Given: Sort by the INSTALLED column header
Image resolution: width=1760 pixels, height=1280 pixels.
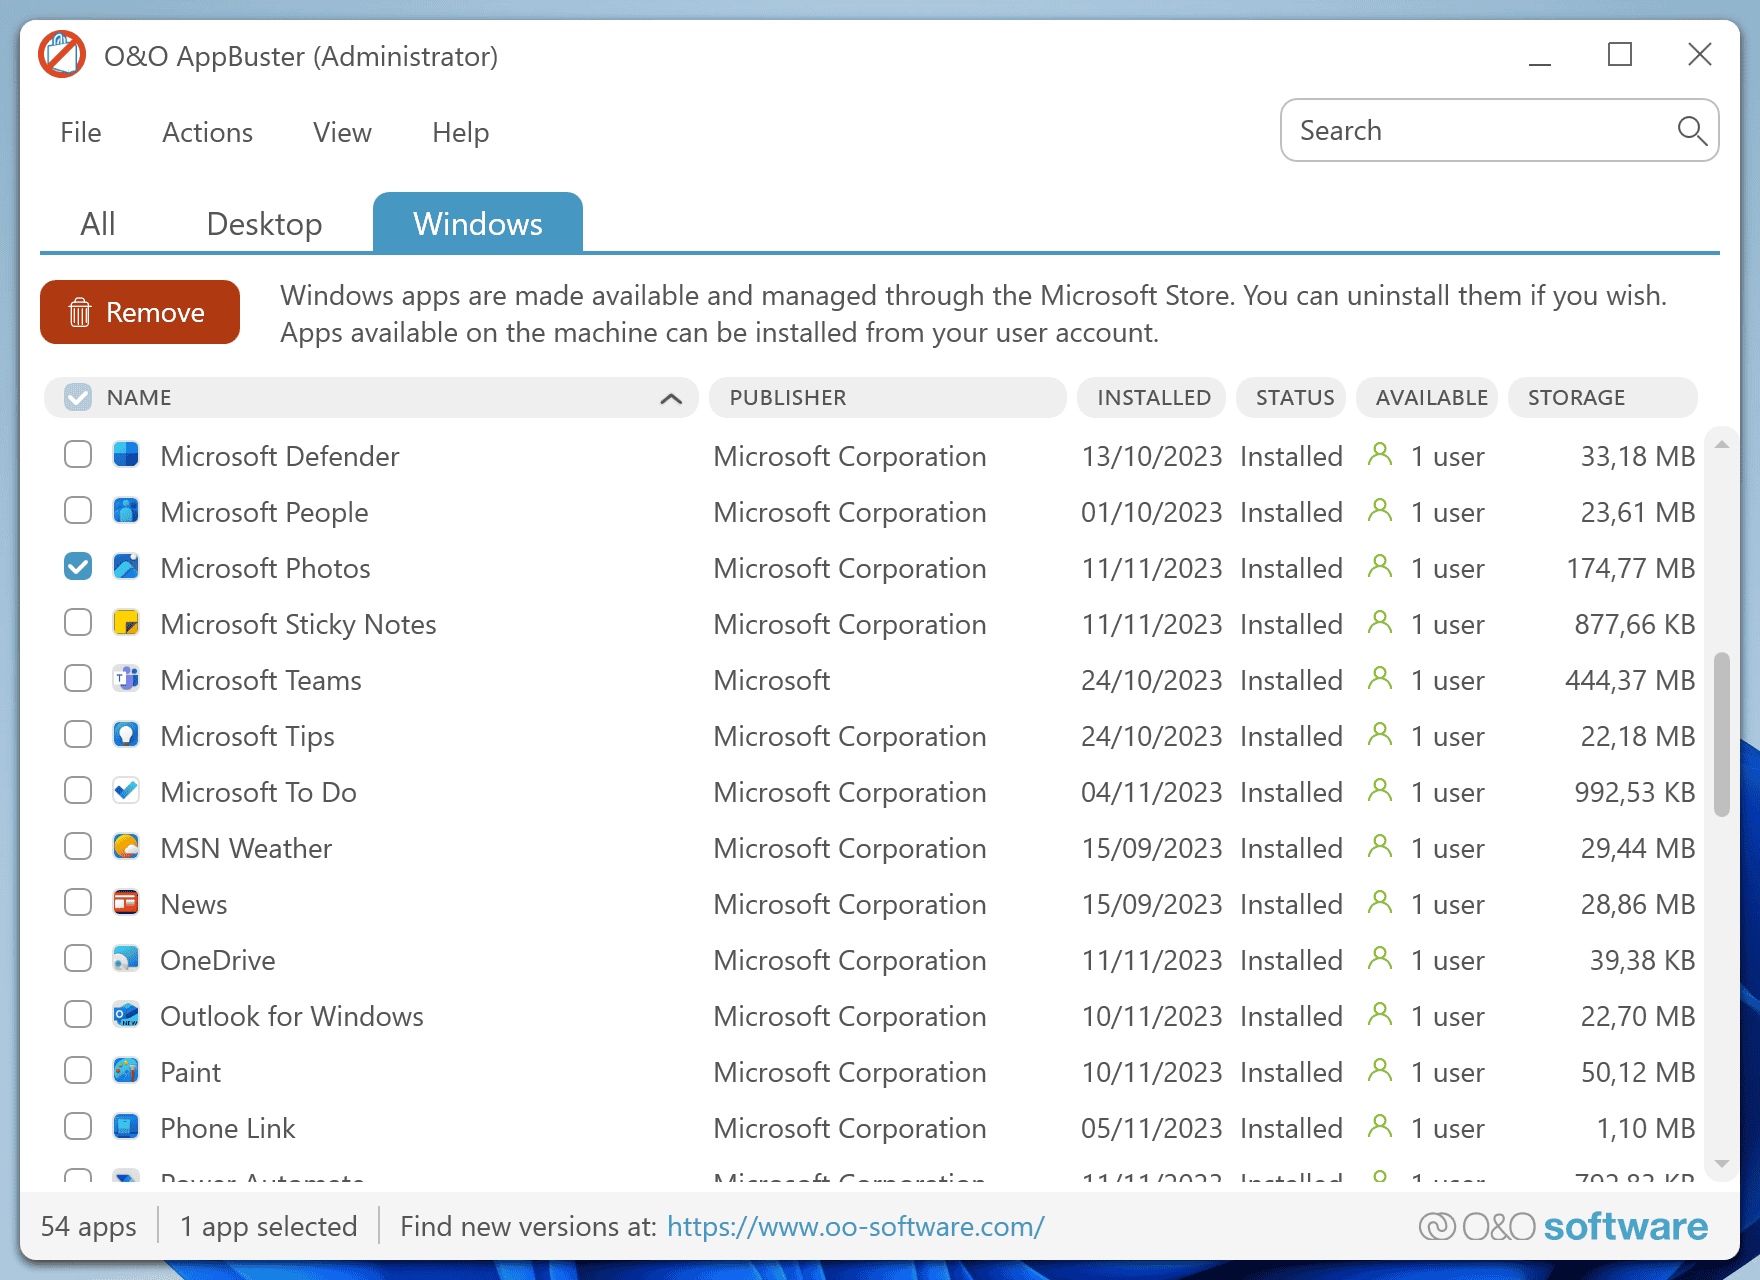Looking at the screenshot, I should coord(1151,397).
